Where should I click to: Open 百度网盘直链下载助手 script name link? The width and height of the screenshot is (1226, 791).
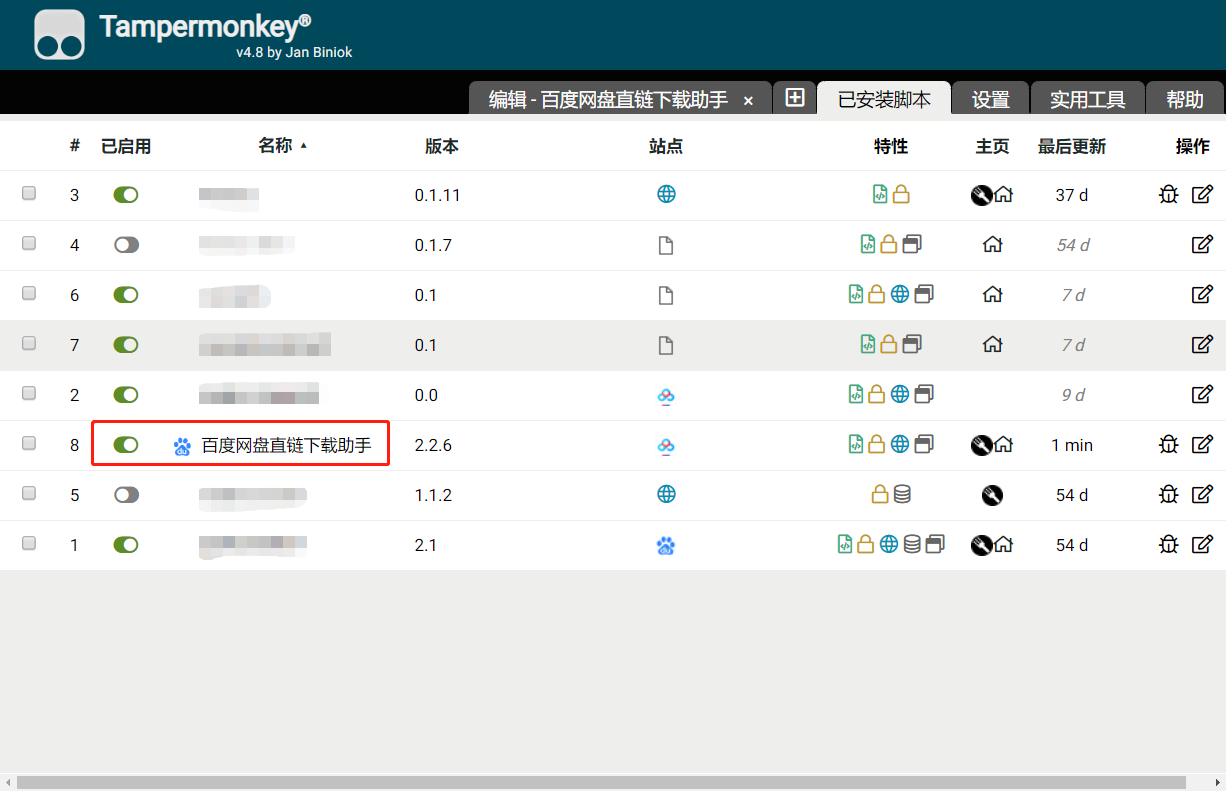(x=286, y=446)
